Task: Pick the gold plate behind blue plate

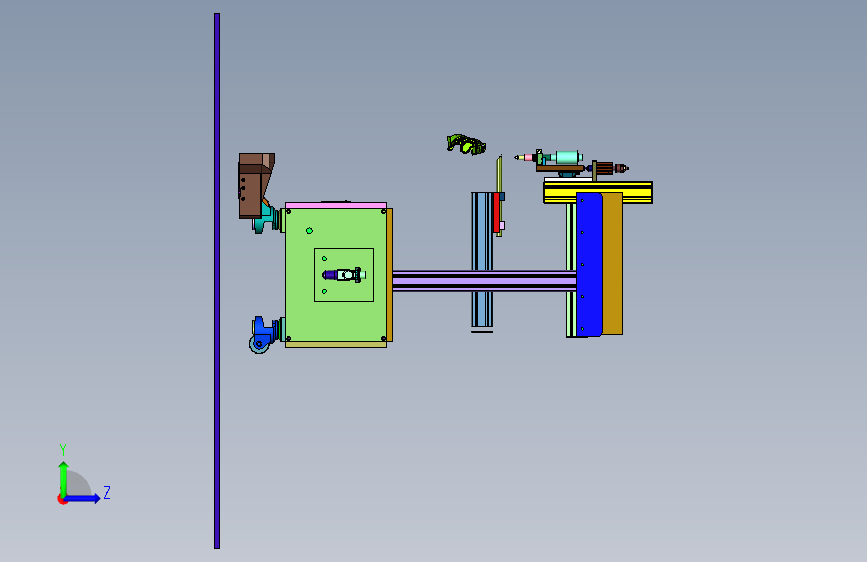Action: pos(612,263)
